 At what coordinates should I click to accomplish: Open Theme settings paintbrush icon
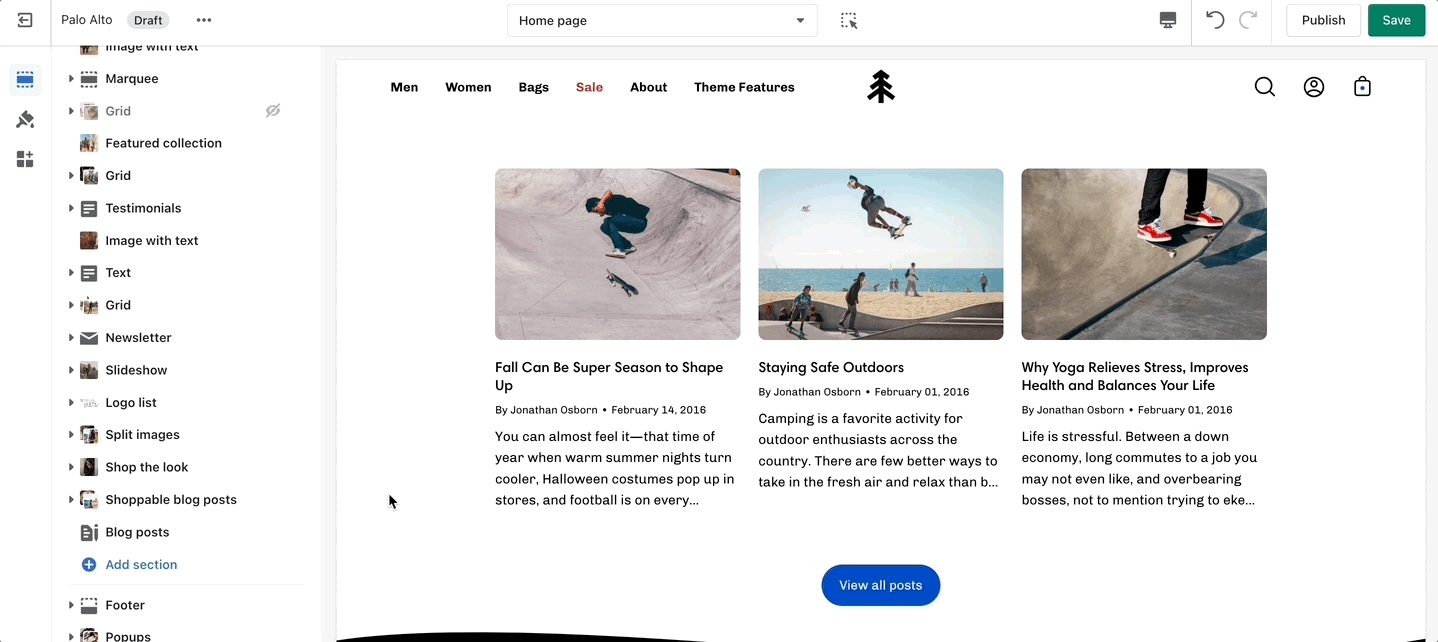(x=25, y=120)
